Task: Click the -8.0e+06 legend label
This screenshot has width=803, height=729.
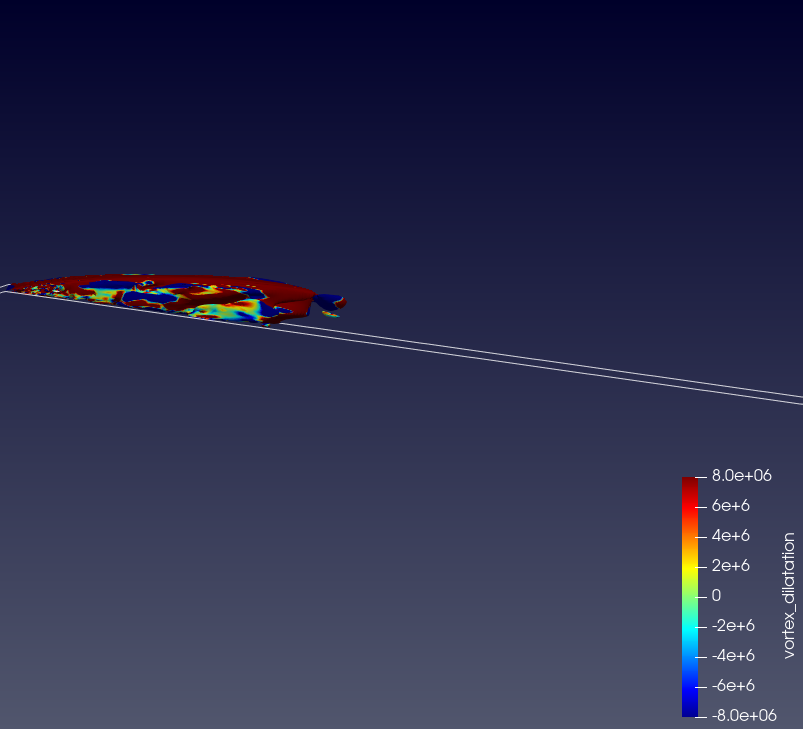Action: (744, 715)
